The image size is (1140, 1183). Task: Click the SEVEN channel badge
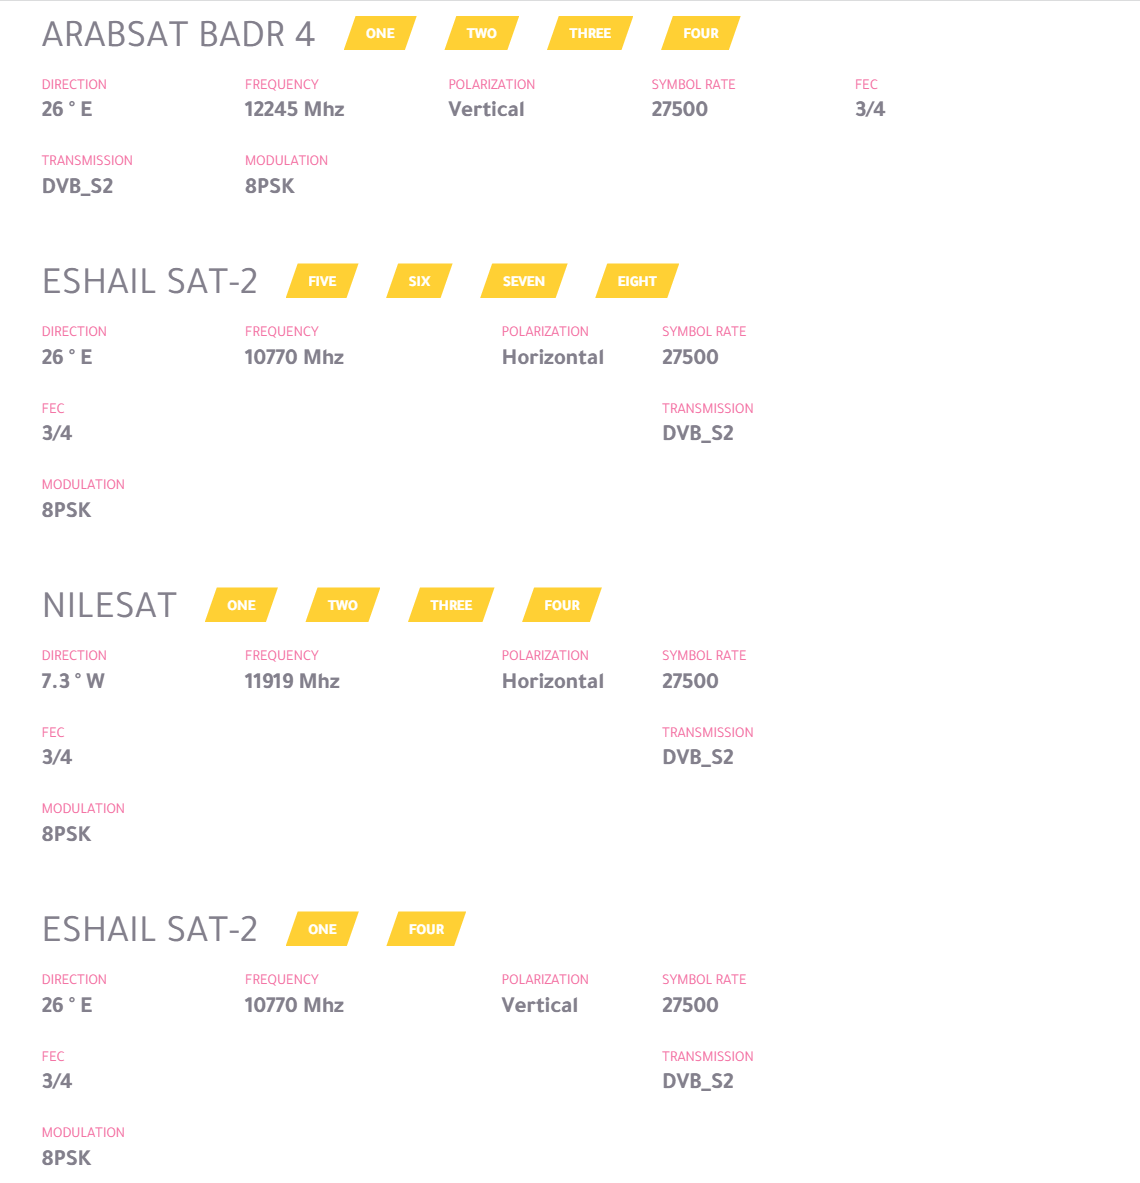click(x=524, y=281)
